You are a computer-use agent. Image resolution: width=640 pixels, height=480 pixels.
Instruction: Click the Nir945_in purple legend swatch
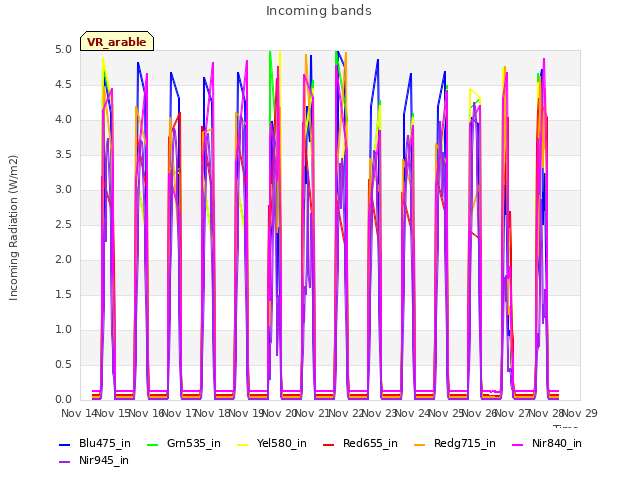pyautogui.click(x=64, y=462)
